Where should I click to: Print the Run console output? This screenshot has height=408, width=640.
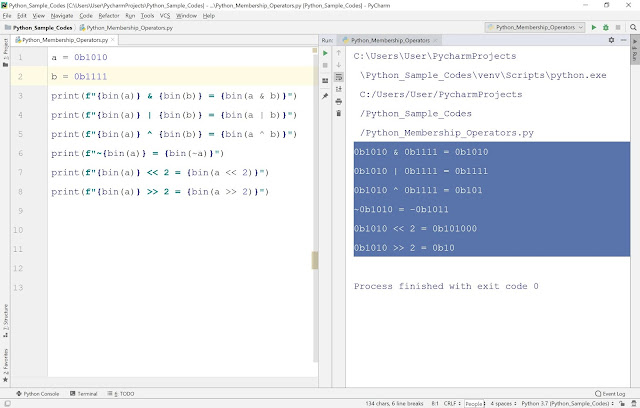[x=339, y=101]
